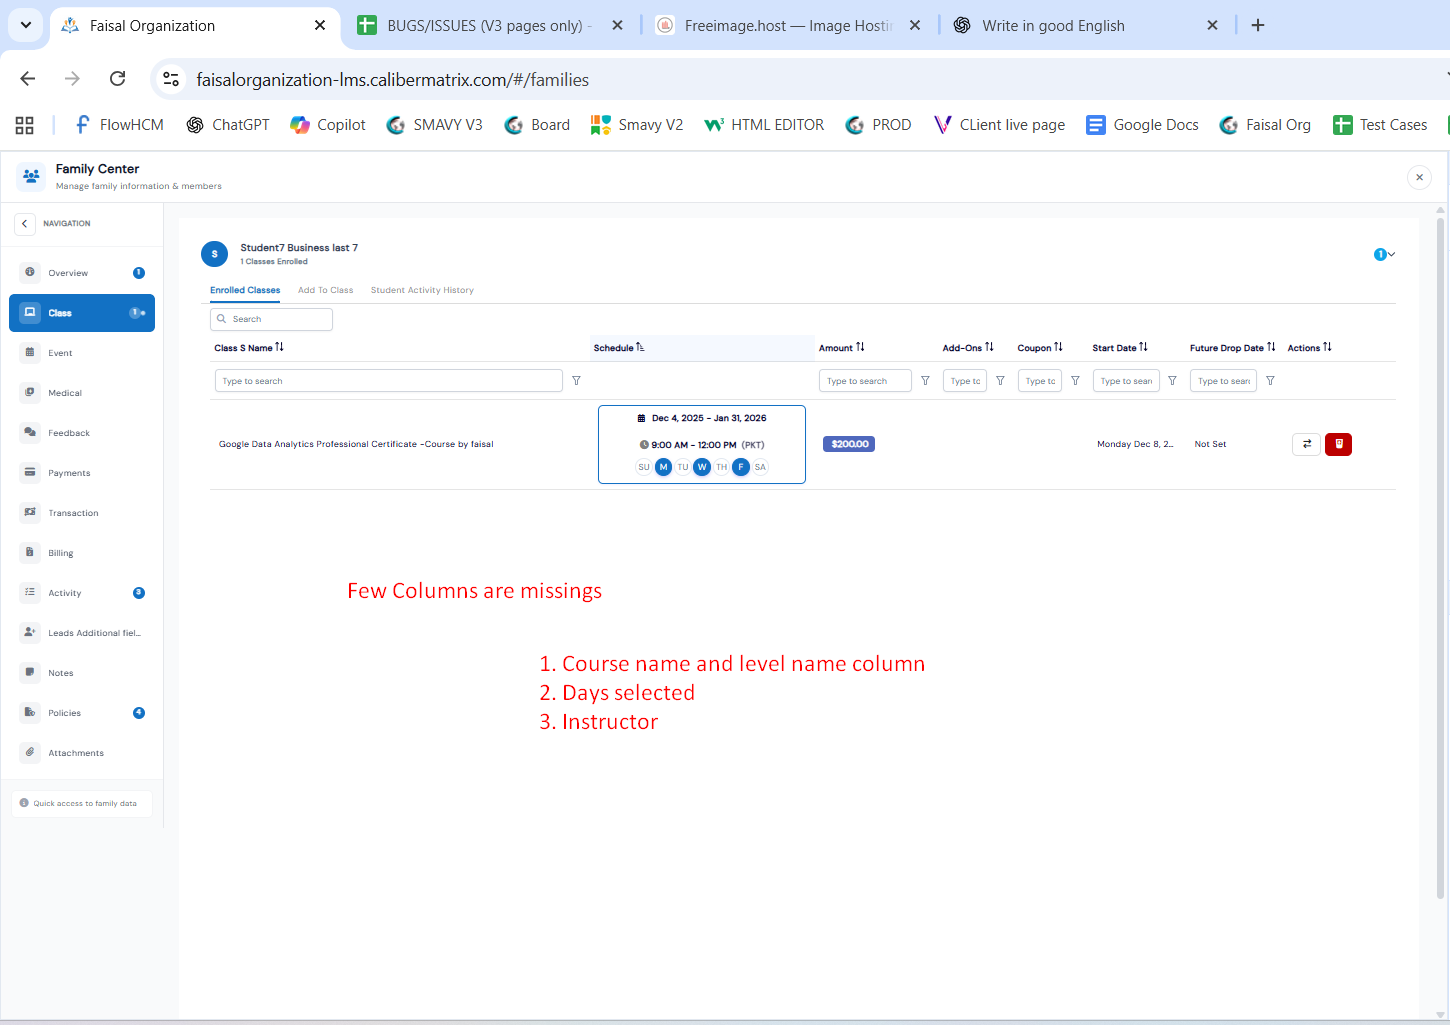Open the Future Drop Date filter menu
This screenshot has height=1025, width=1450.
pyautogui.click(x=1270, y=381)
